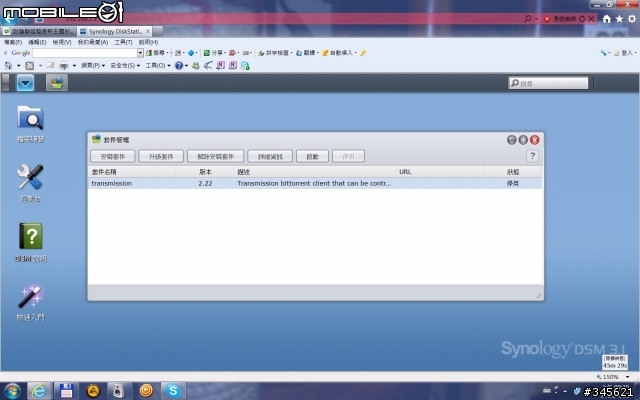Open the DSM main menu arrow button
This screenshot has height=400, width=640.
point(25,83)
